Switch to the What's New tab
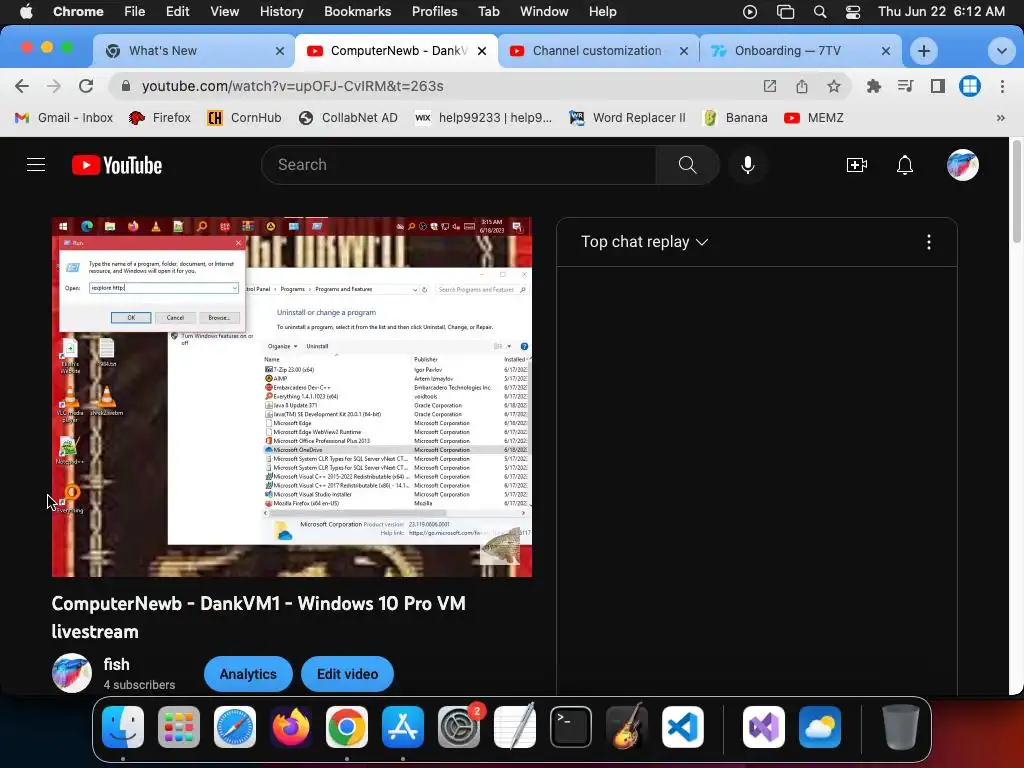Viewport: 1024px width, 768px height. pos(193,51)
